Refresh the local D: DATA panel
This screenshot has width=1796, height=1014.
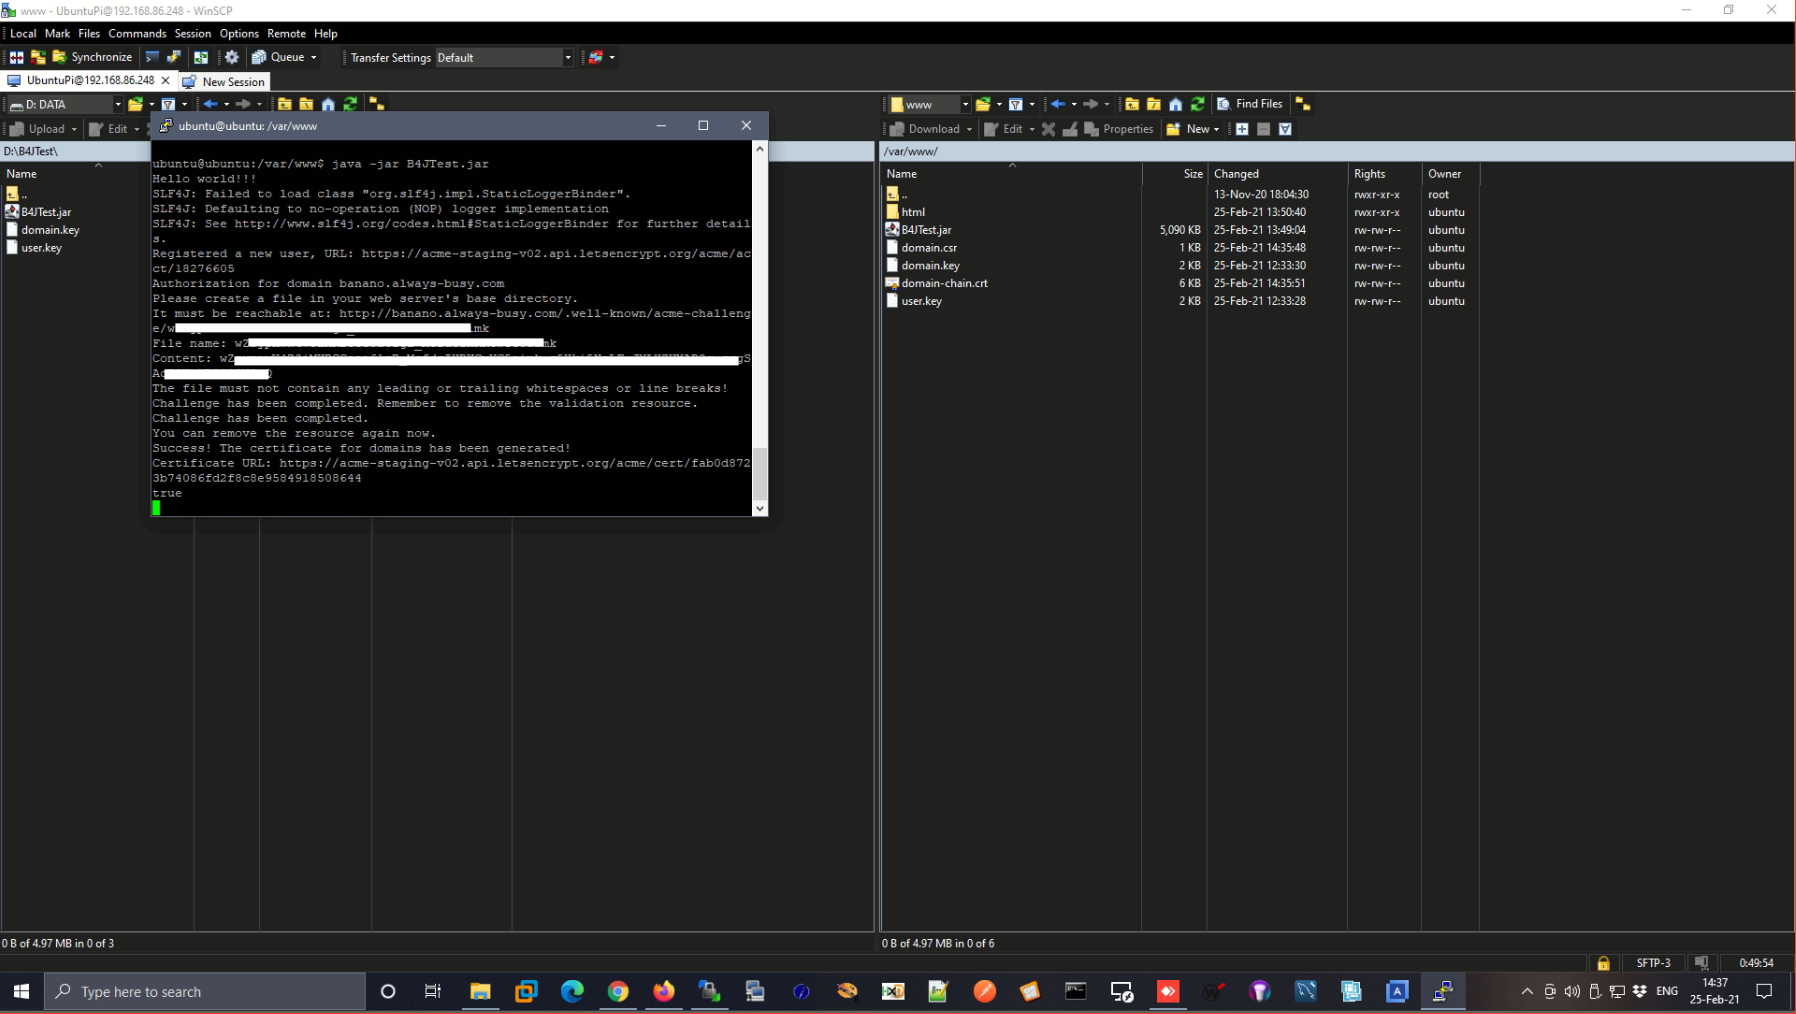(x=350, y=104)
